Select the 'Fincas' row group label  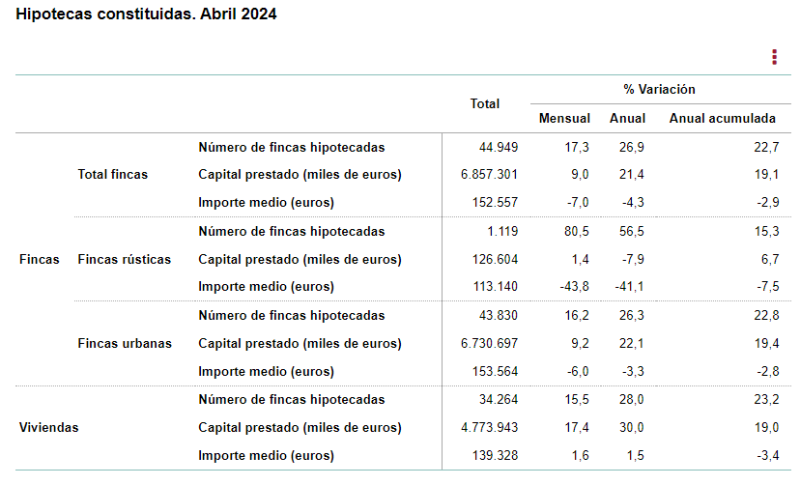pyautogui.click(x=39, y=259)
